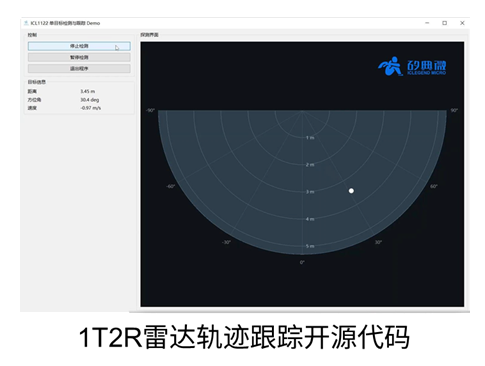Click the 30.4 deg azimuth value
This screenshot has height=366, width=485.
click(x=90, y=100)
